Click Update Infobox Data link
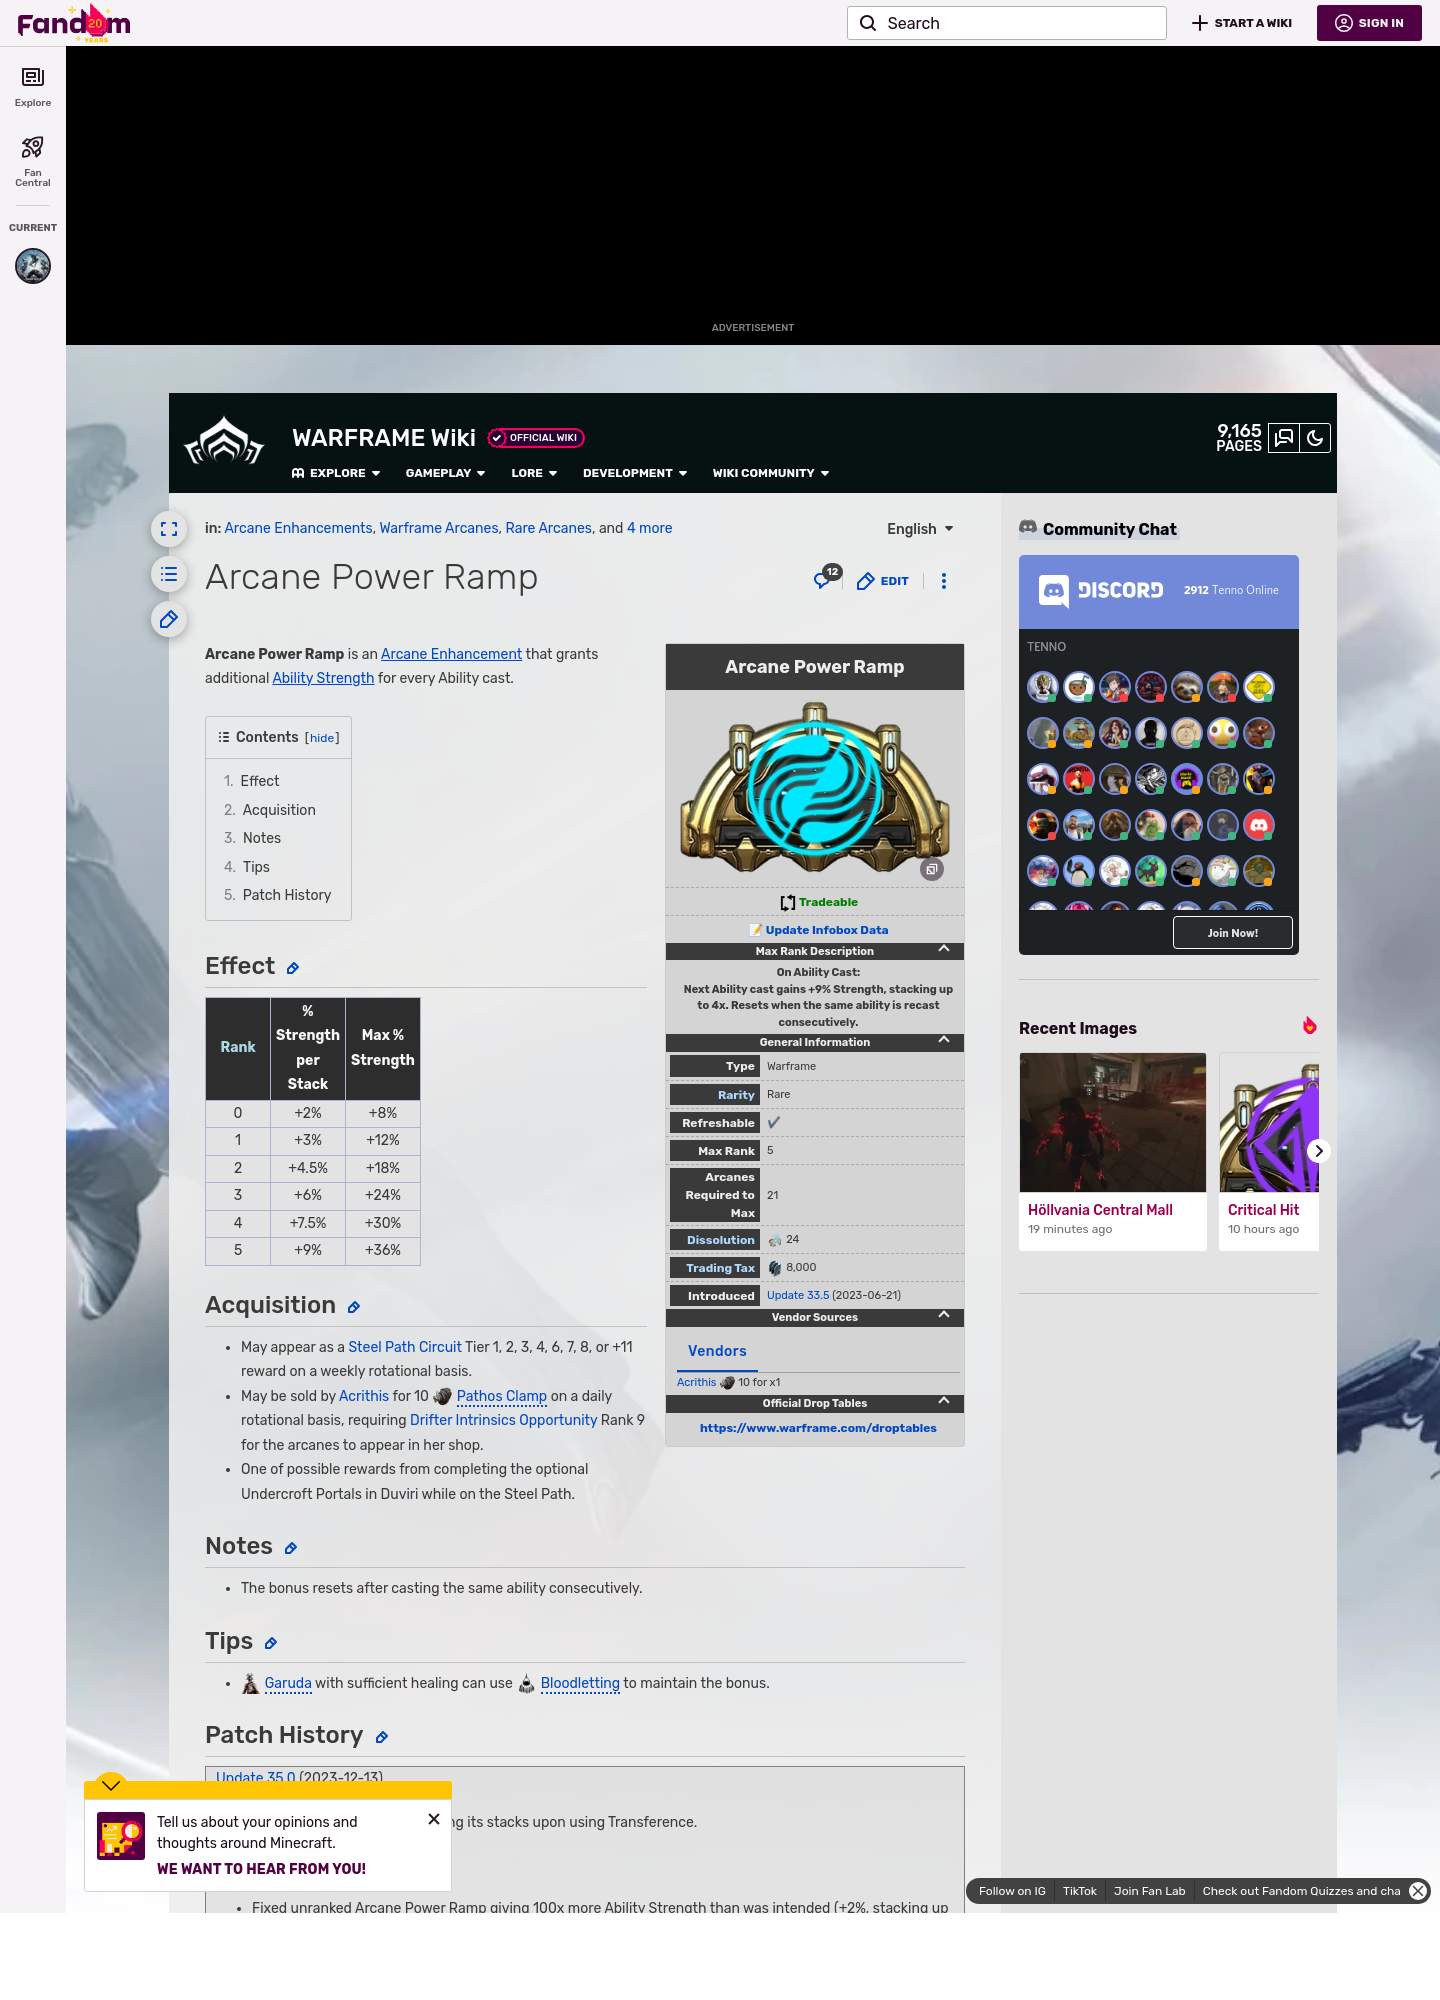The image size is (1440, 2000). click(x=827, y=930)
